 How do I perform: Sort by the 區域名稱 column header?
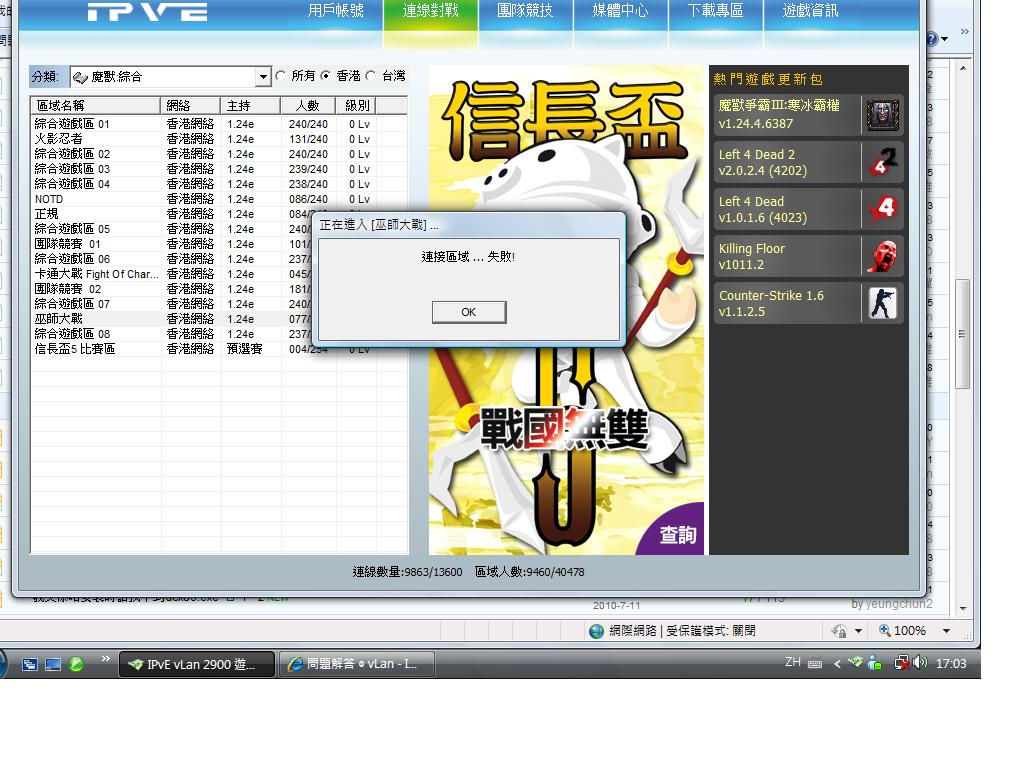95,105
